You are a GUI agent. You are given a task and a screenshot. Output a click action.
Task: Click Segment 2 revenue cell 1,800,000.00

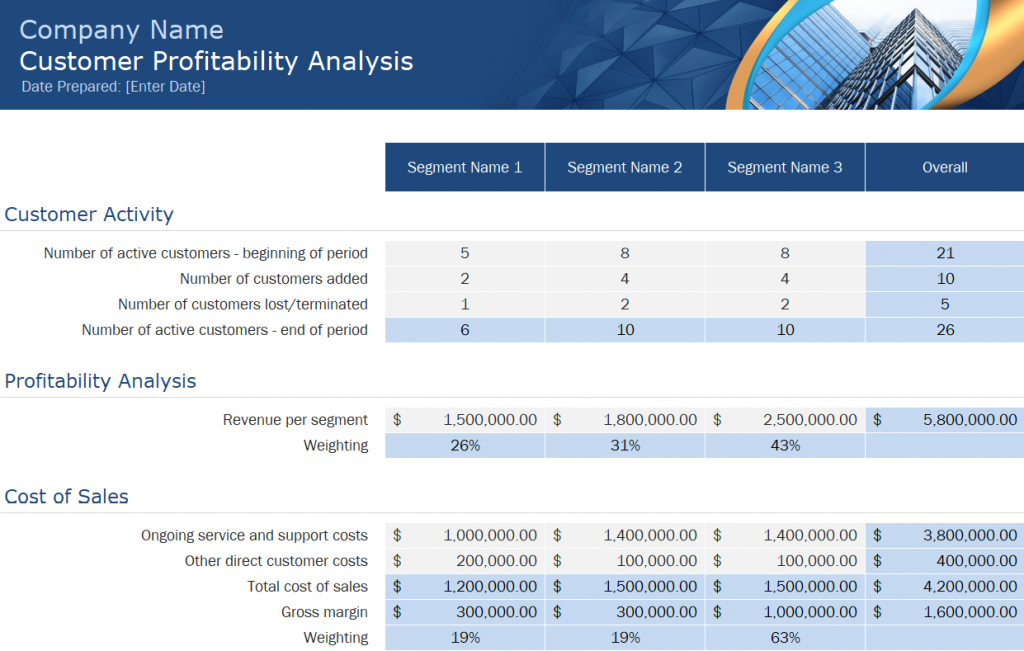(x=625, y=420)
